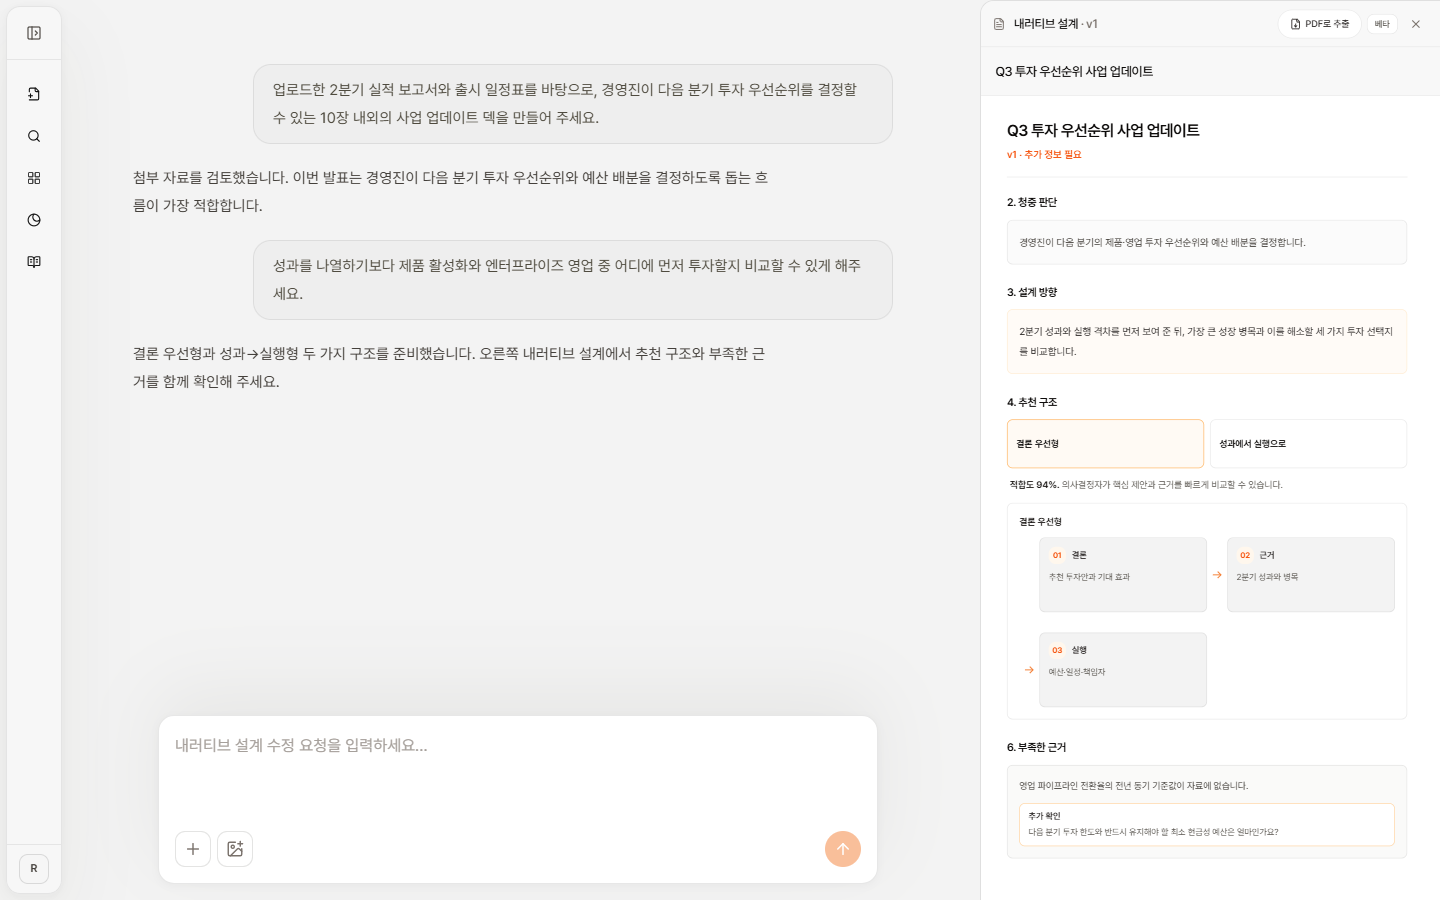Image resolution: width=1440 pixels, height=900 pixels.
Task: Click the '4. 추천 구조' section heading
Action: click(1032, 402)
